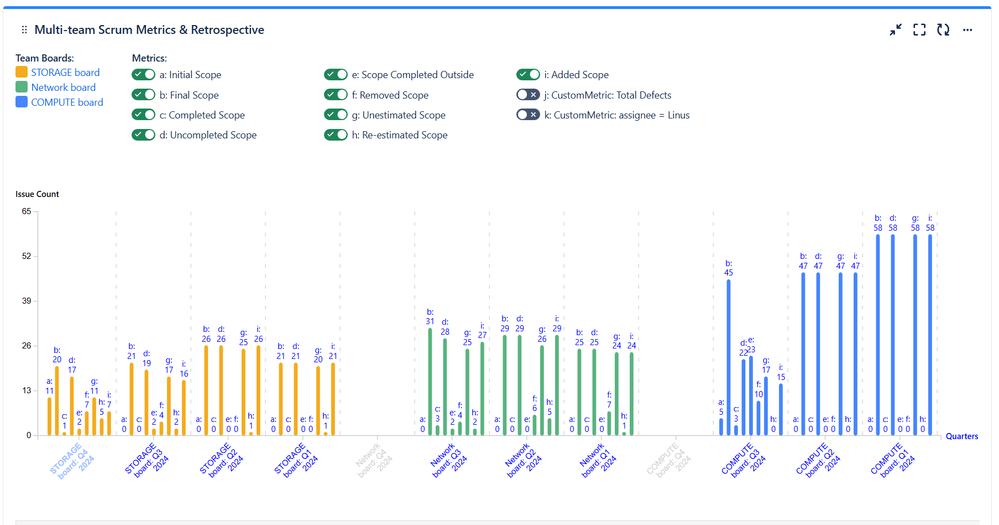
Task: Open the COMPUTE board link
Action: click(x=67, y=102)
